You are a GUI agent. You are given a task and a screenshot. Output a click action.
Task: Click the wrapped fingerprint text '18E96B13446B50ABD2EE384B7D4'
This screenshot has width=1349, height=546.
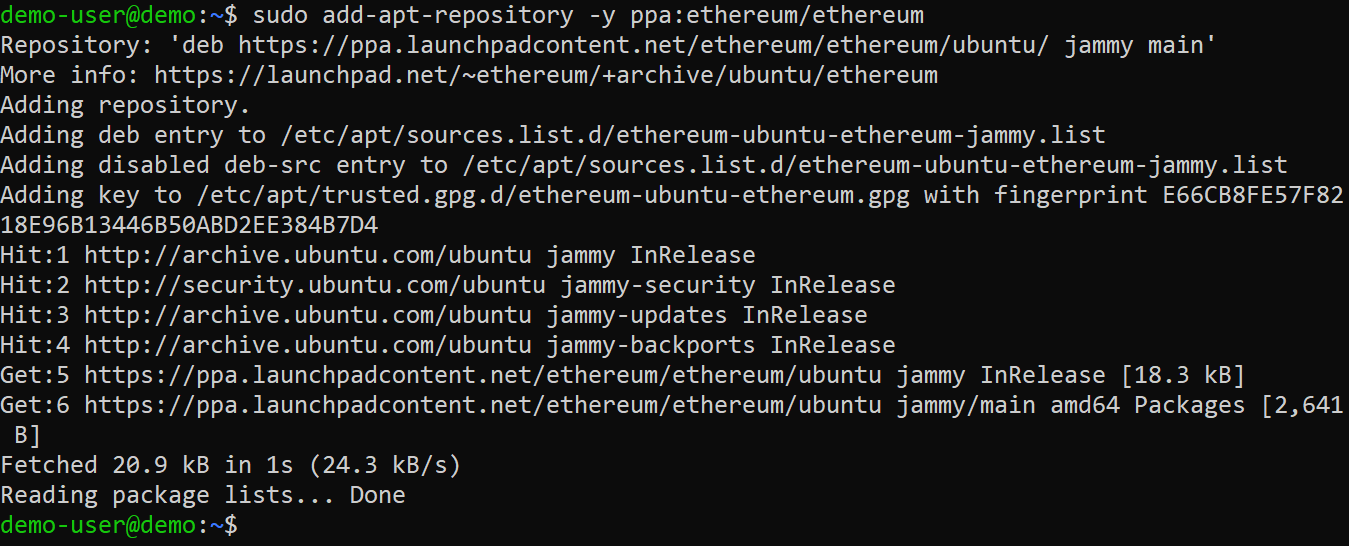(x=190, y=225)
